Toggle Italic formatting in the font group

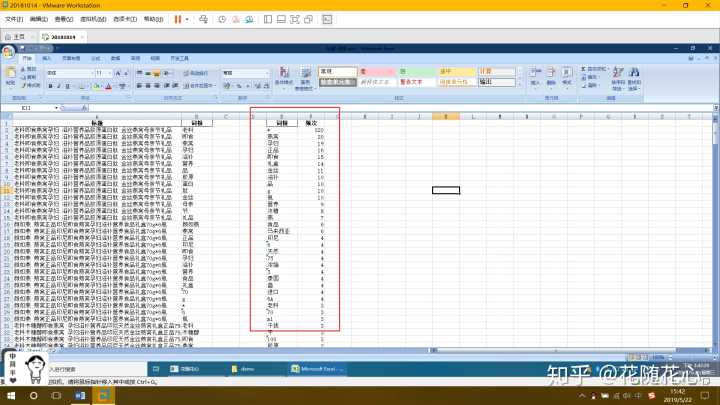[58, 85]
